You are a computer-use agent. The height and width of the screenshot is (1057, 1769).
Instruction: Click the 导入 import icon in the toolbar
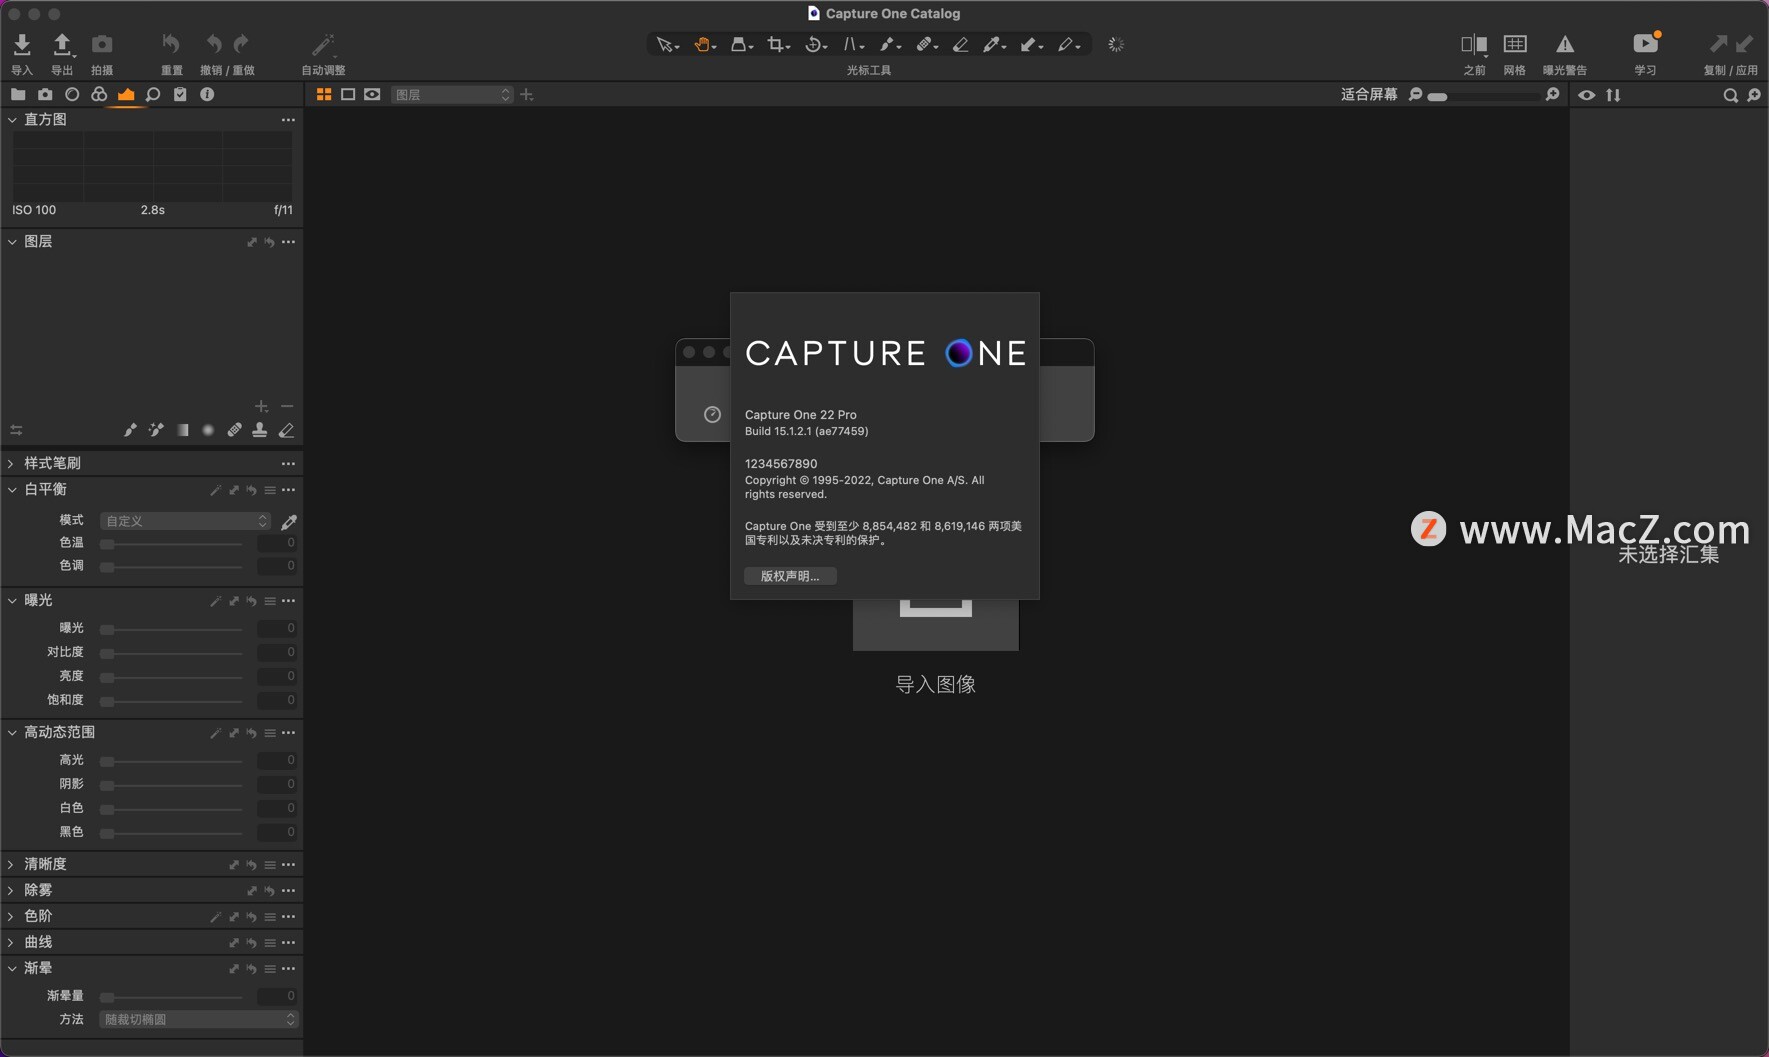22,44
